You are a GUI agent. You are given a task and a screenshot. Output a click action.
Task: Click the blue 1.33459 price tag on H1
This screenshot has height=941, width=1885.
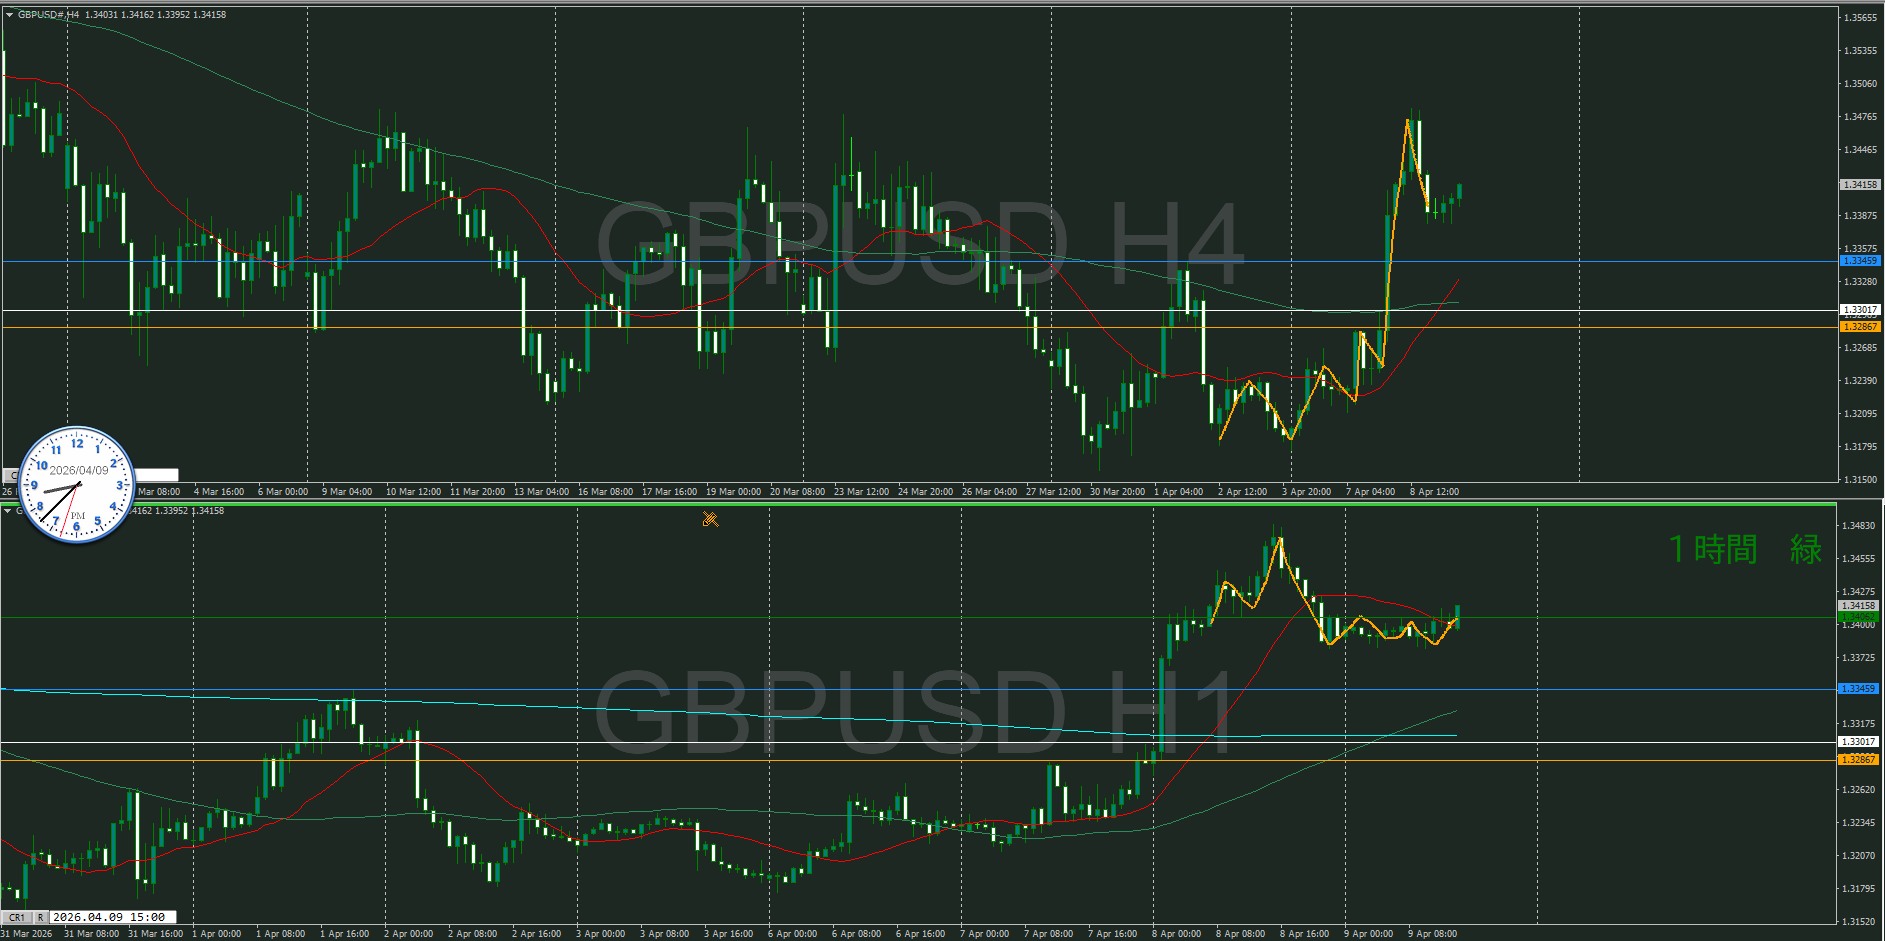[x=1860, y=689]
